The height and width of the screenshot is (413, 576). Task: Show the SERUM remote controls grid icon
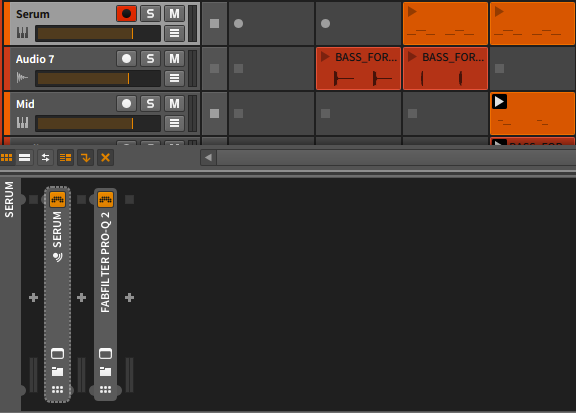tap(57, 389)
